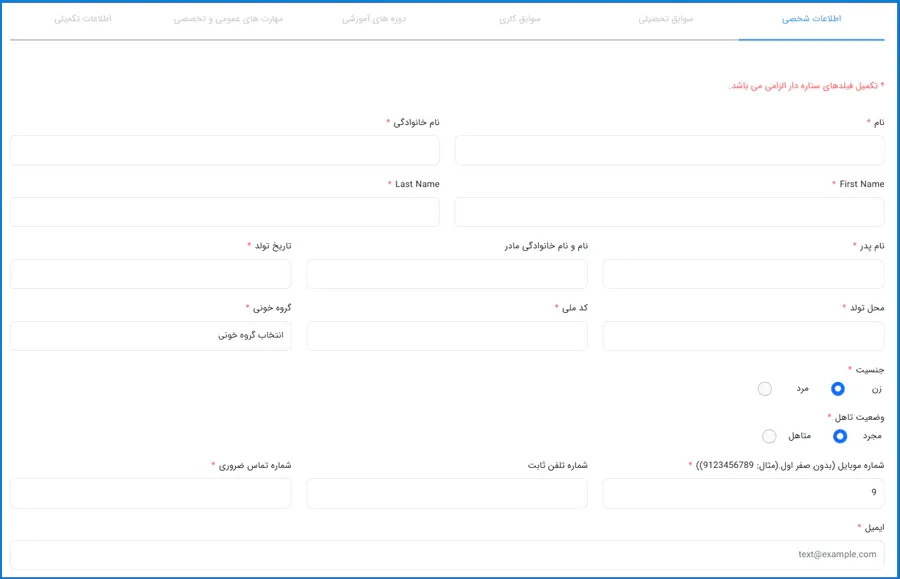Select the زن gender radio button

click(x=838, y=389)
